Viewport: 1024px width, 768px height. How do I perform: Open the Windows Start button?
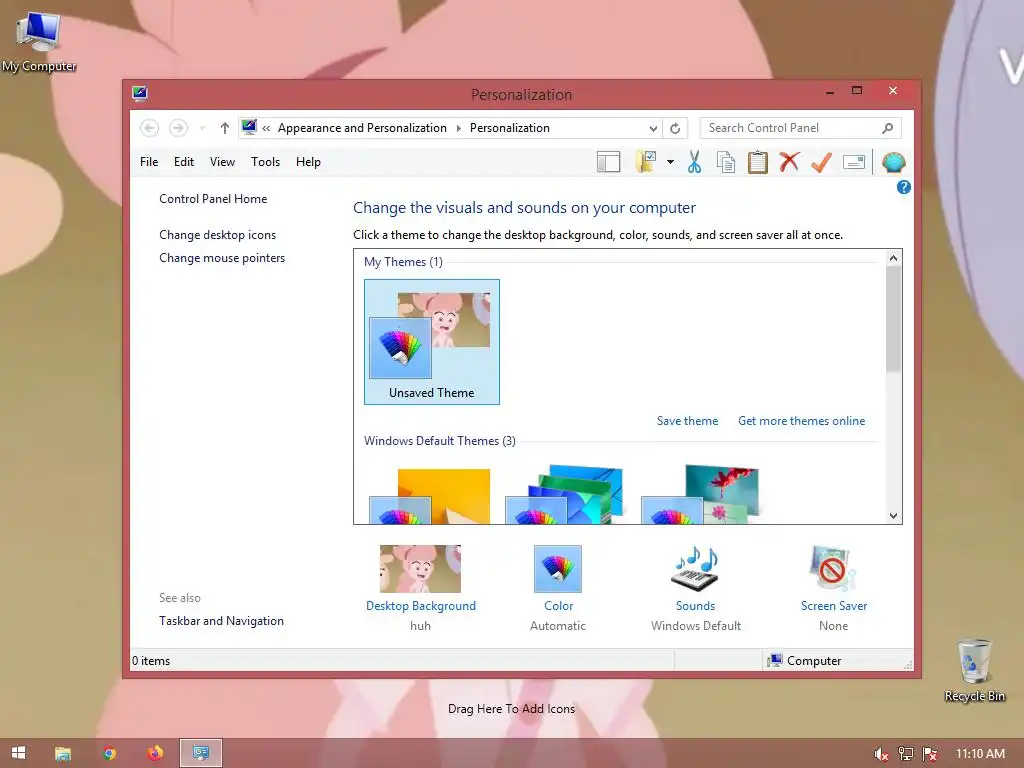pyautogui.click(x=18, y=753)
